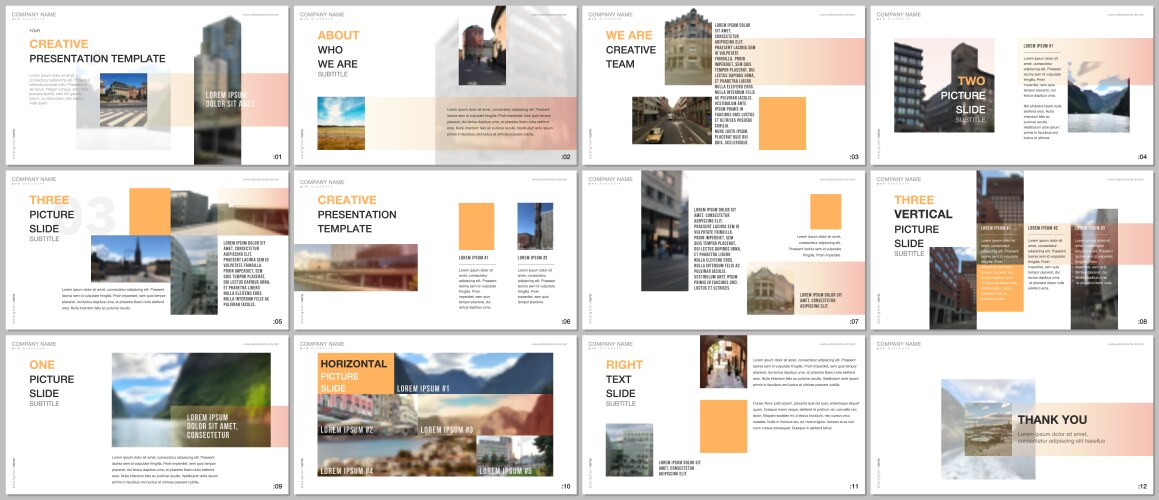Screen dimensions: 1159x500
Task: Click the archway alley photo on slide 11
Action: click(x=724, y=360)
